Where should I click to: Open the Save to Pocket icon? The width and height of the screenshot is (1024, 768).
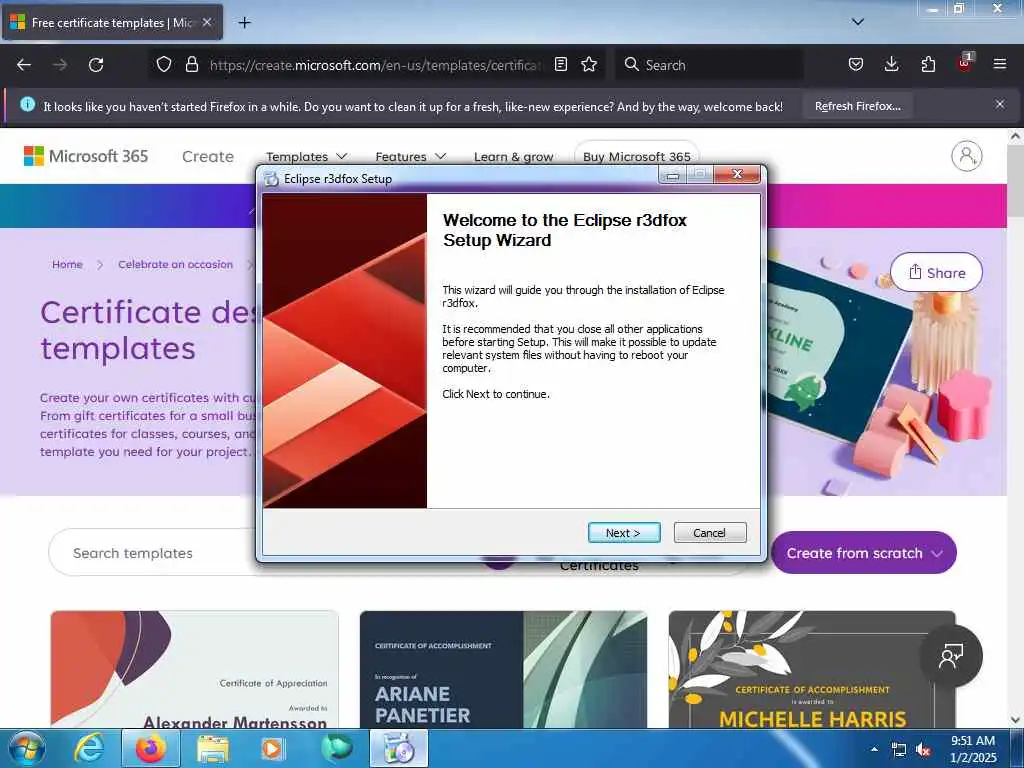(x=856, y=64)
